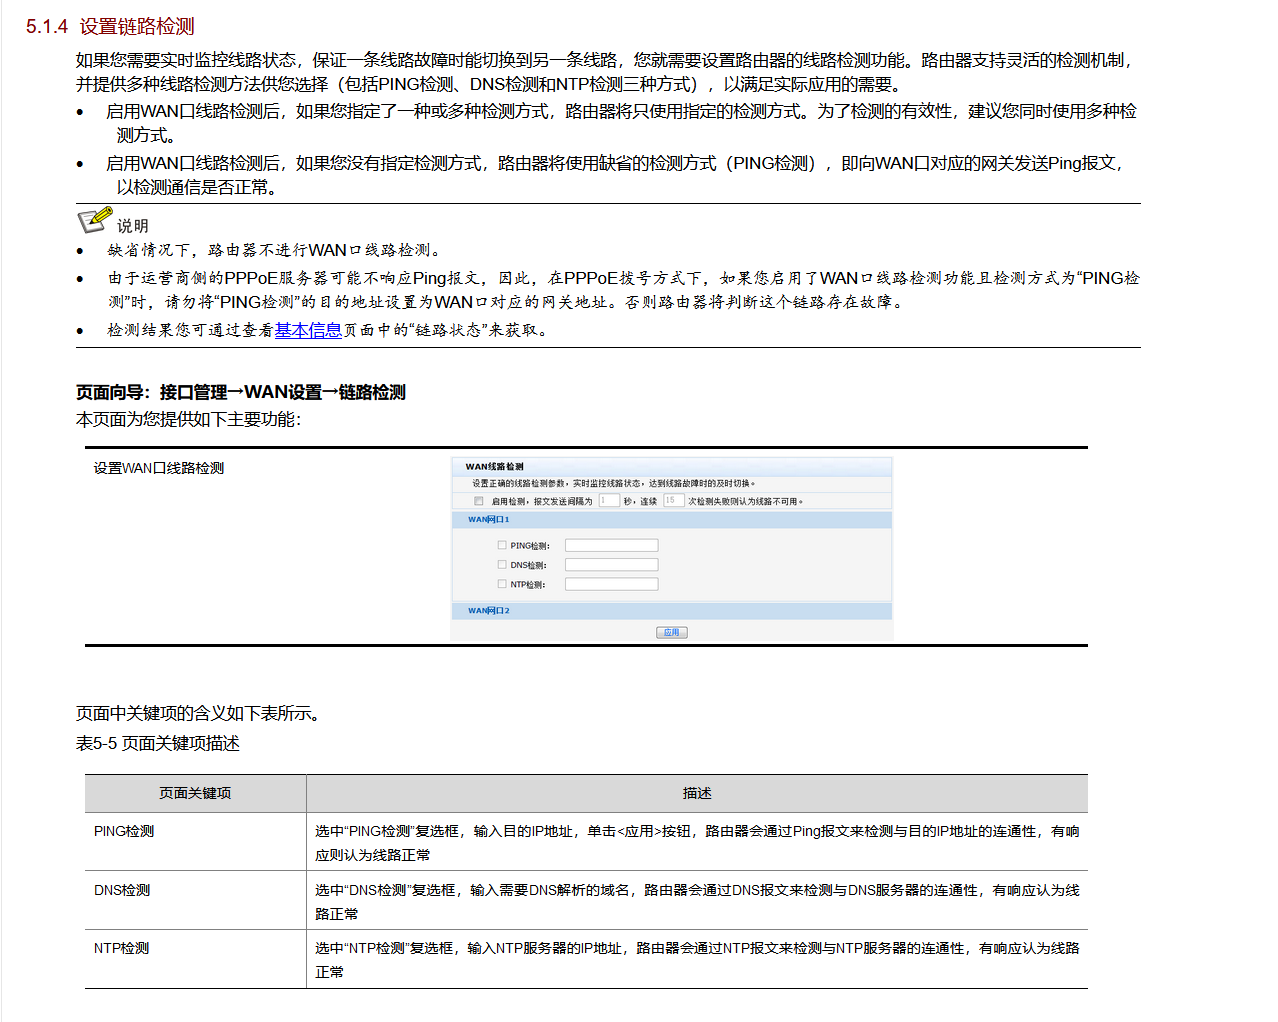Viewport: 1278px width, 1022px height.
Task: Enable the 启用检测 checkbox
Action: point(478,501)
